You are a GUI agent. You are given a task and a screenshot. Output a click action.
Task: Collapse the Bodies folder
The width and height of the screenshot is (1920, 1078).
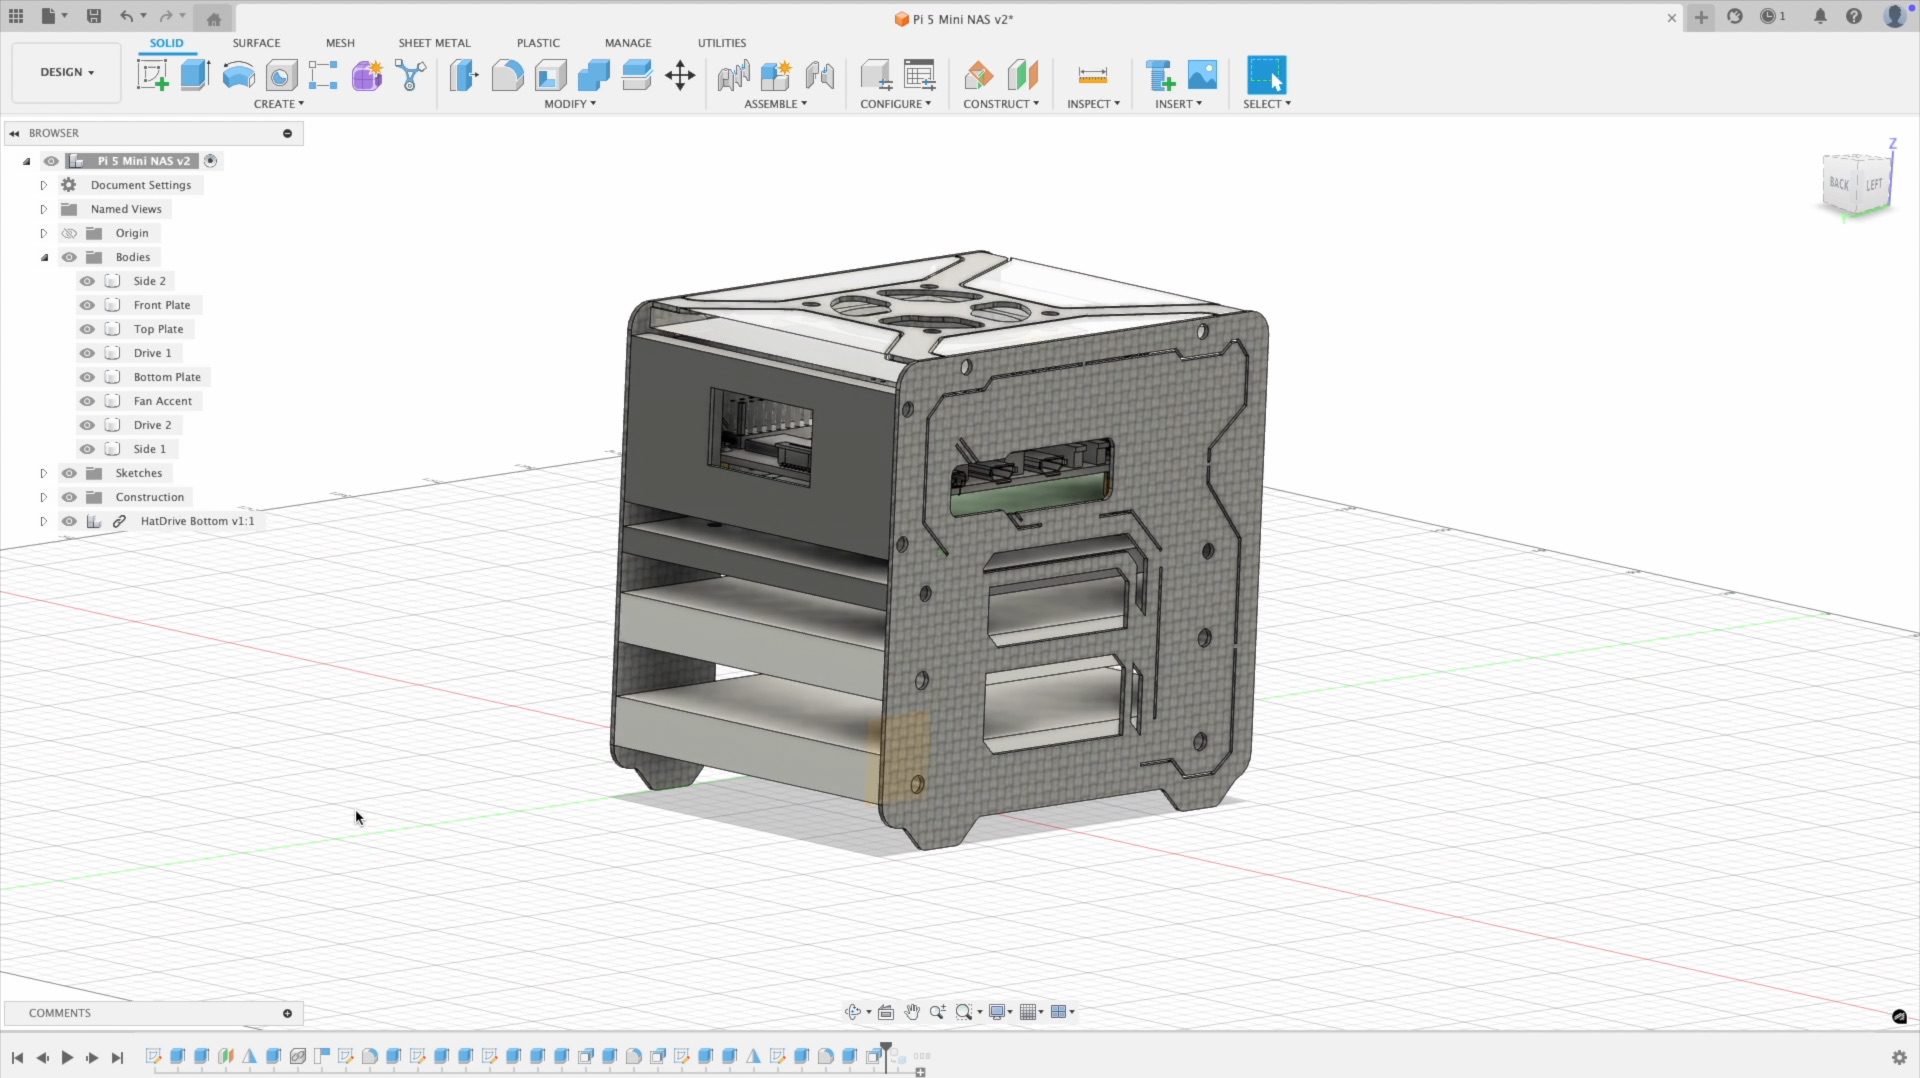44,257
